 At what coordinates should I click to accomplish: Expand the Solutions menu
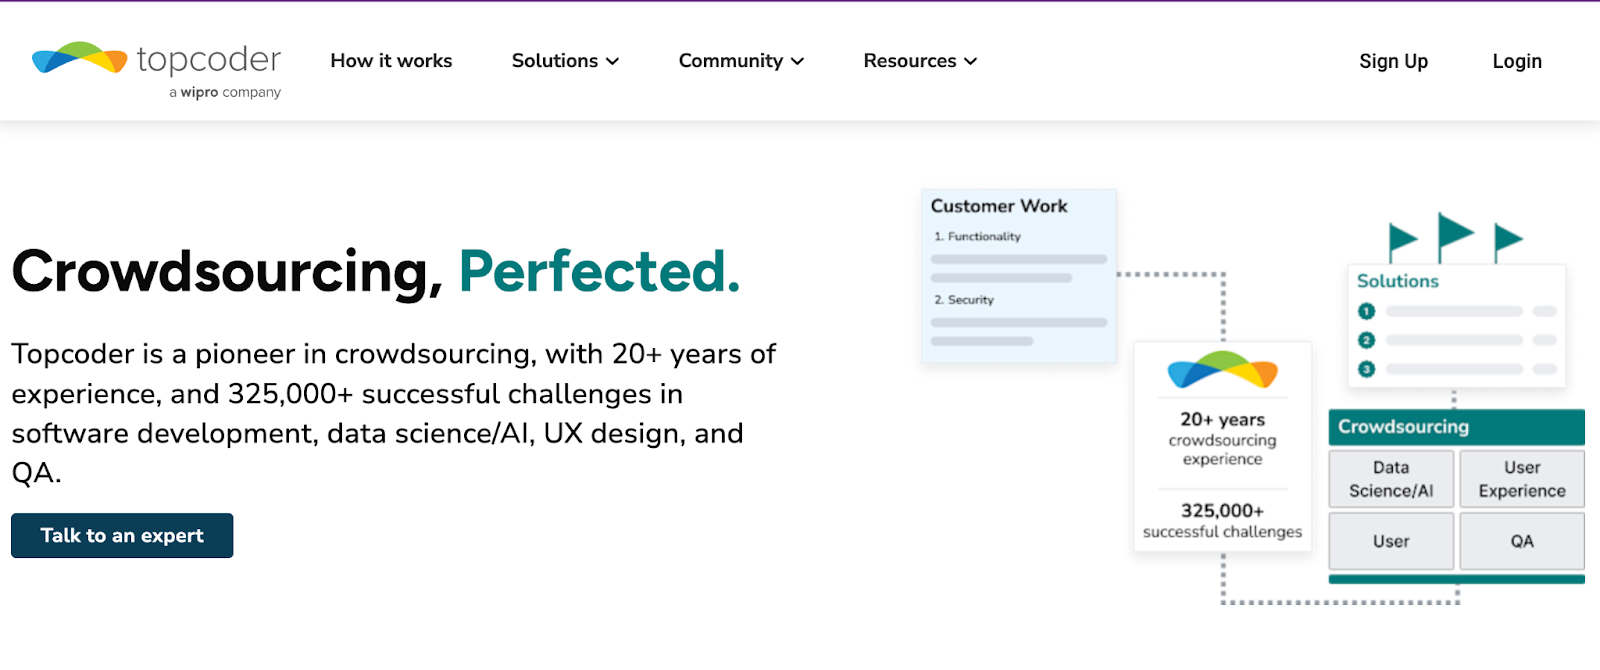[x=565, y=61]
